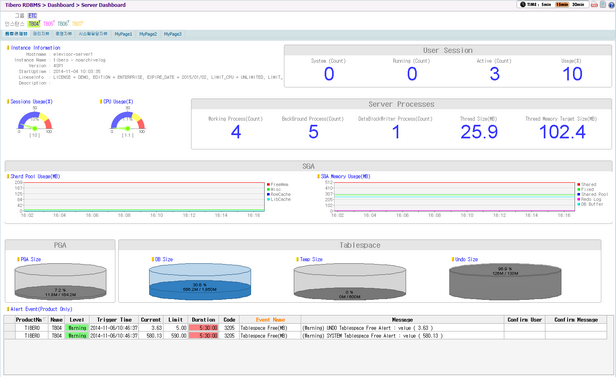The image size is (616, 377).
Task: Select the ETC group
Action: pyautogui.click(x=32, y=16)
